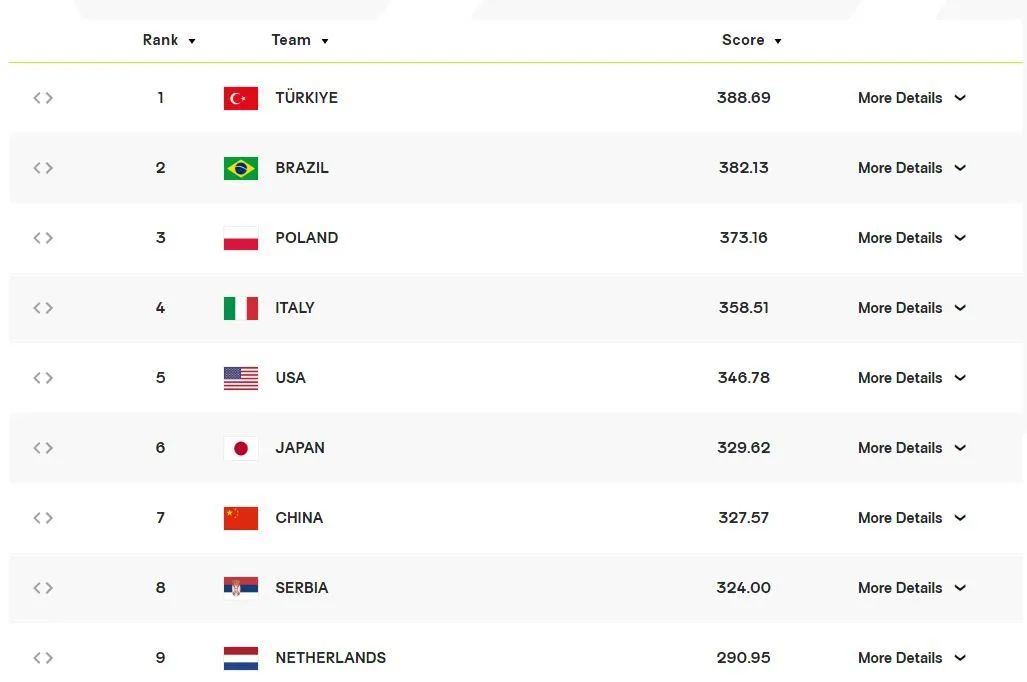
Task: Click the embed code arrows beside Türkiye
Action: pos(43,98)
